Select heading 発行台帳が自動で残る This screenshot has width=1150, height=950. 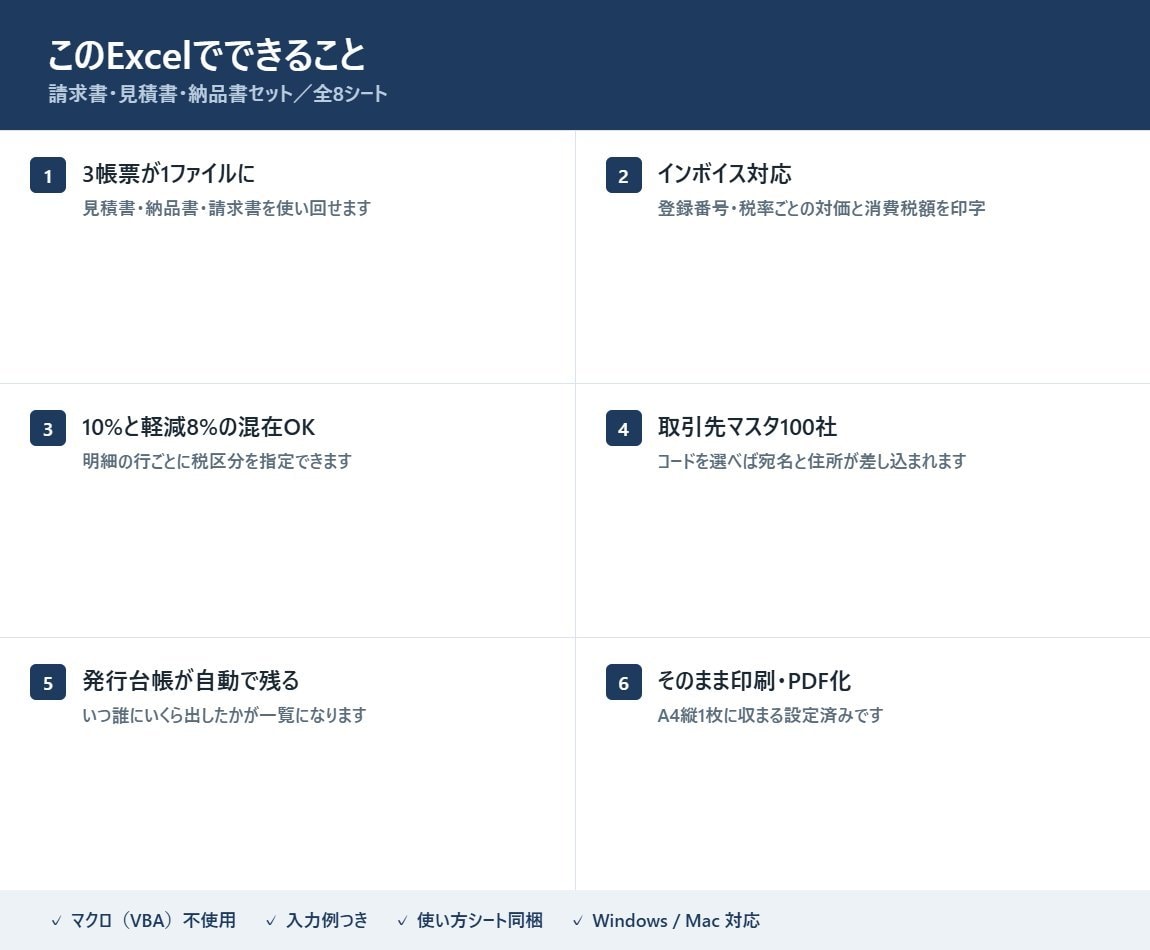(x=191, y=681)
